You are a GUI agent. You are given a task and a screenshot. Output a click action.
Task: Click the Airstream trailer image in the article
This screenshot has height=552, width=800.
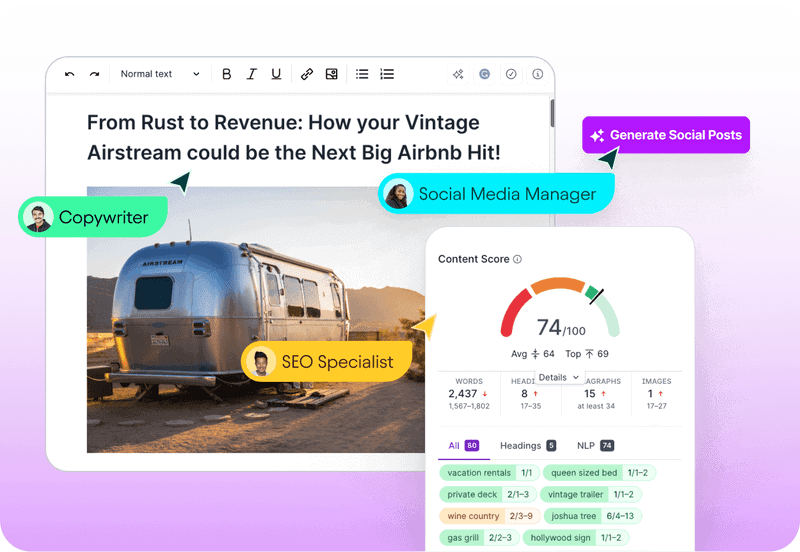255,319
